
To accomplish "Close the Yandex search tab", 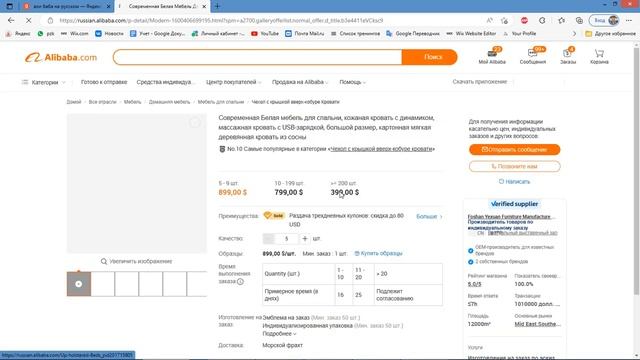I will click(x=109, y=7).
